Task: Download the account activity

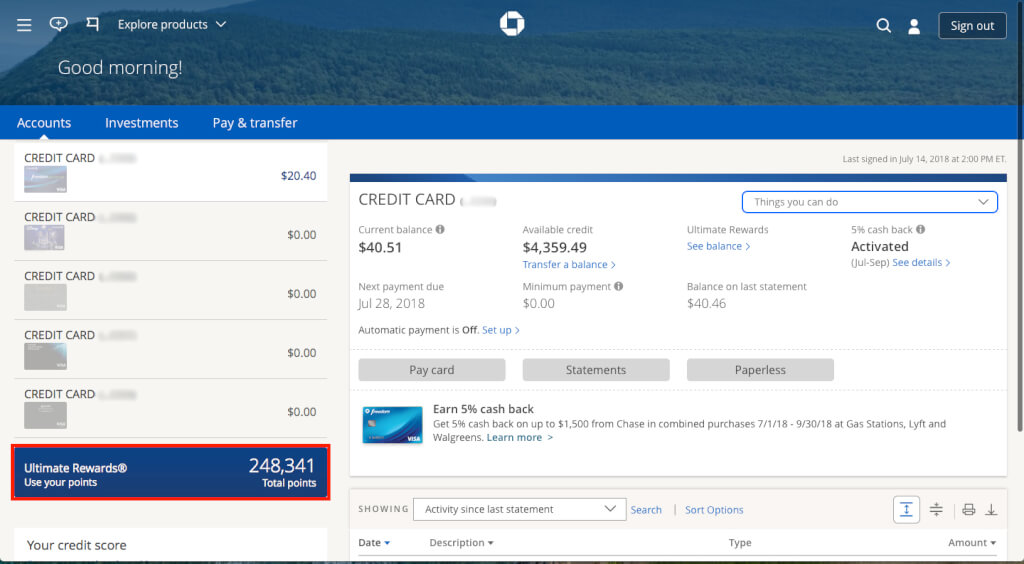Action: pos(991,509)
